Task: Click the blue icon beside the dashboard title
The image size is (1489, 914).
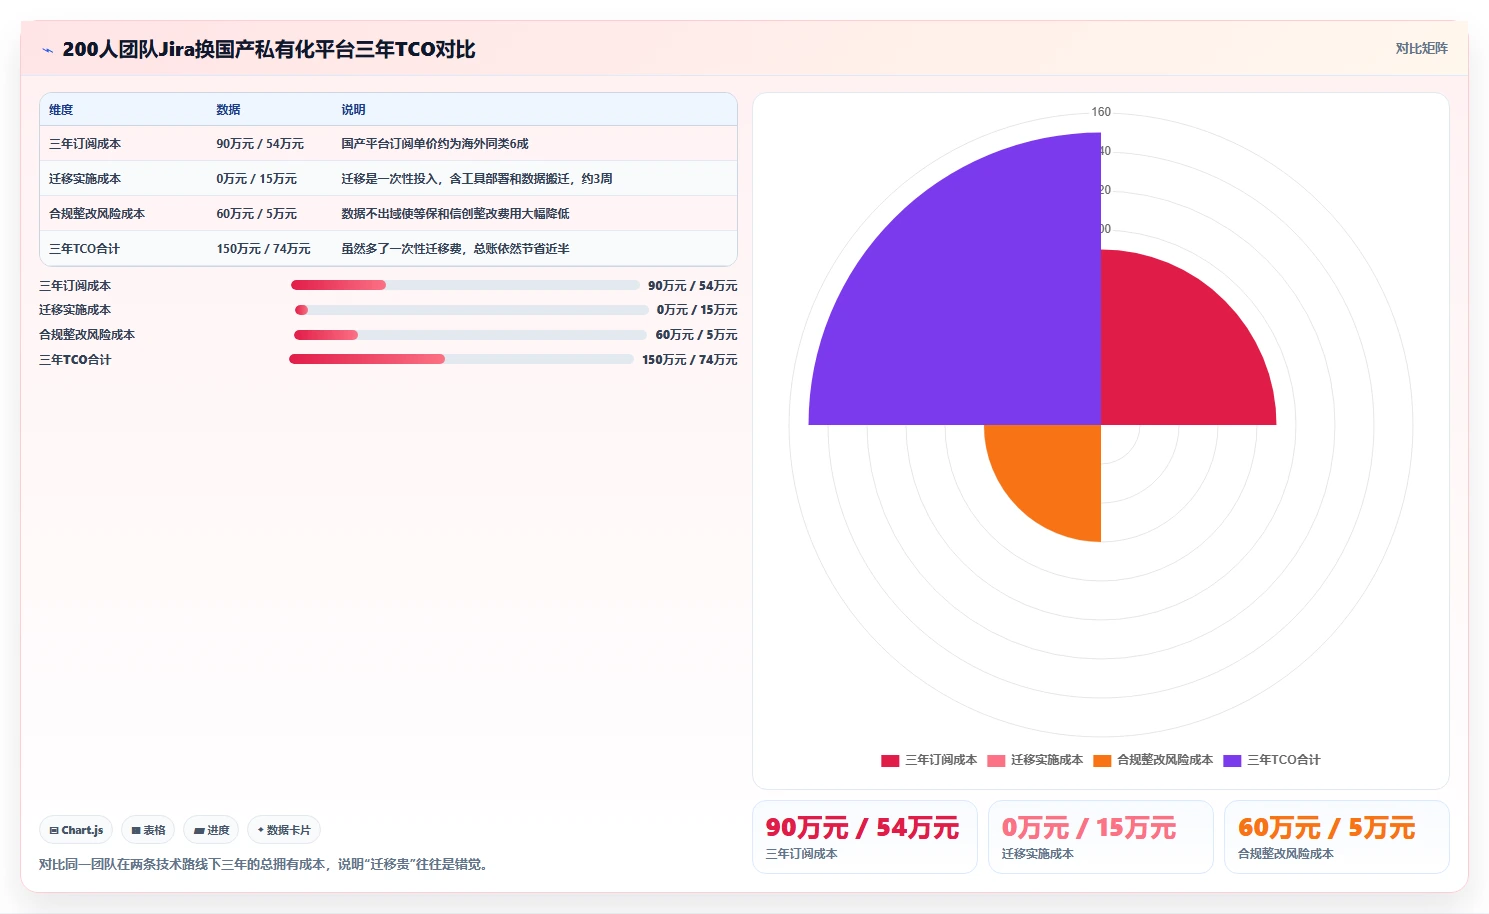Action: pos(47,50)
